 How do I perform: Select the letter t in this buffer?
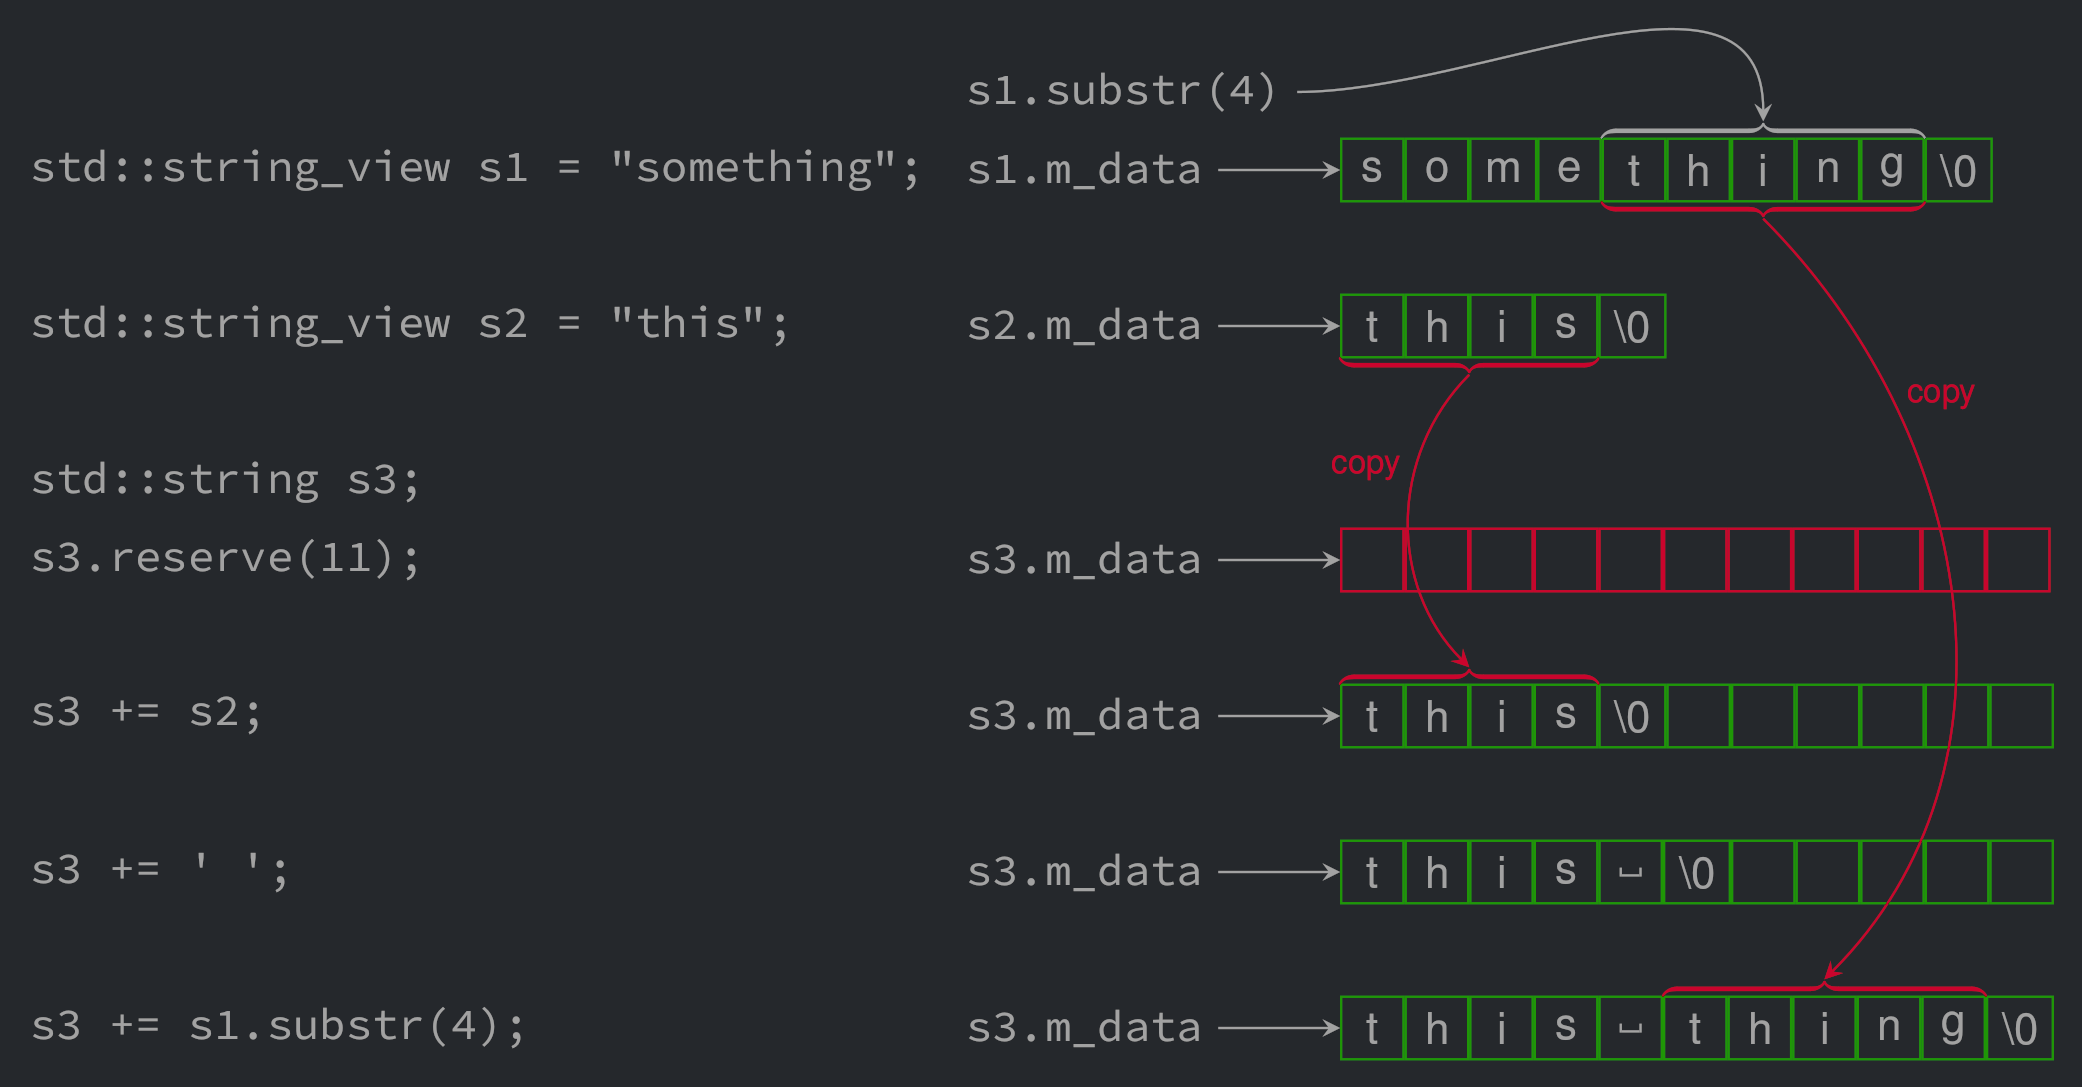1371,324
